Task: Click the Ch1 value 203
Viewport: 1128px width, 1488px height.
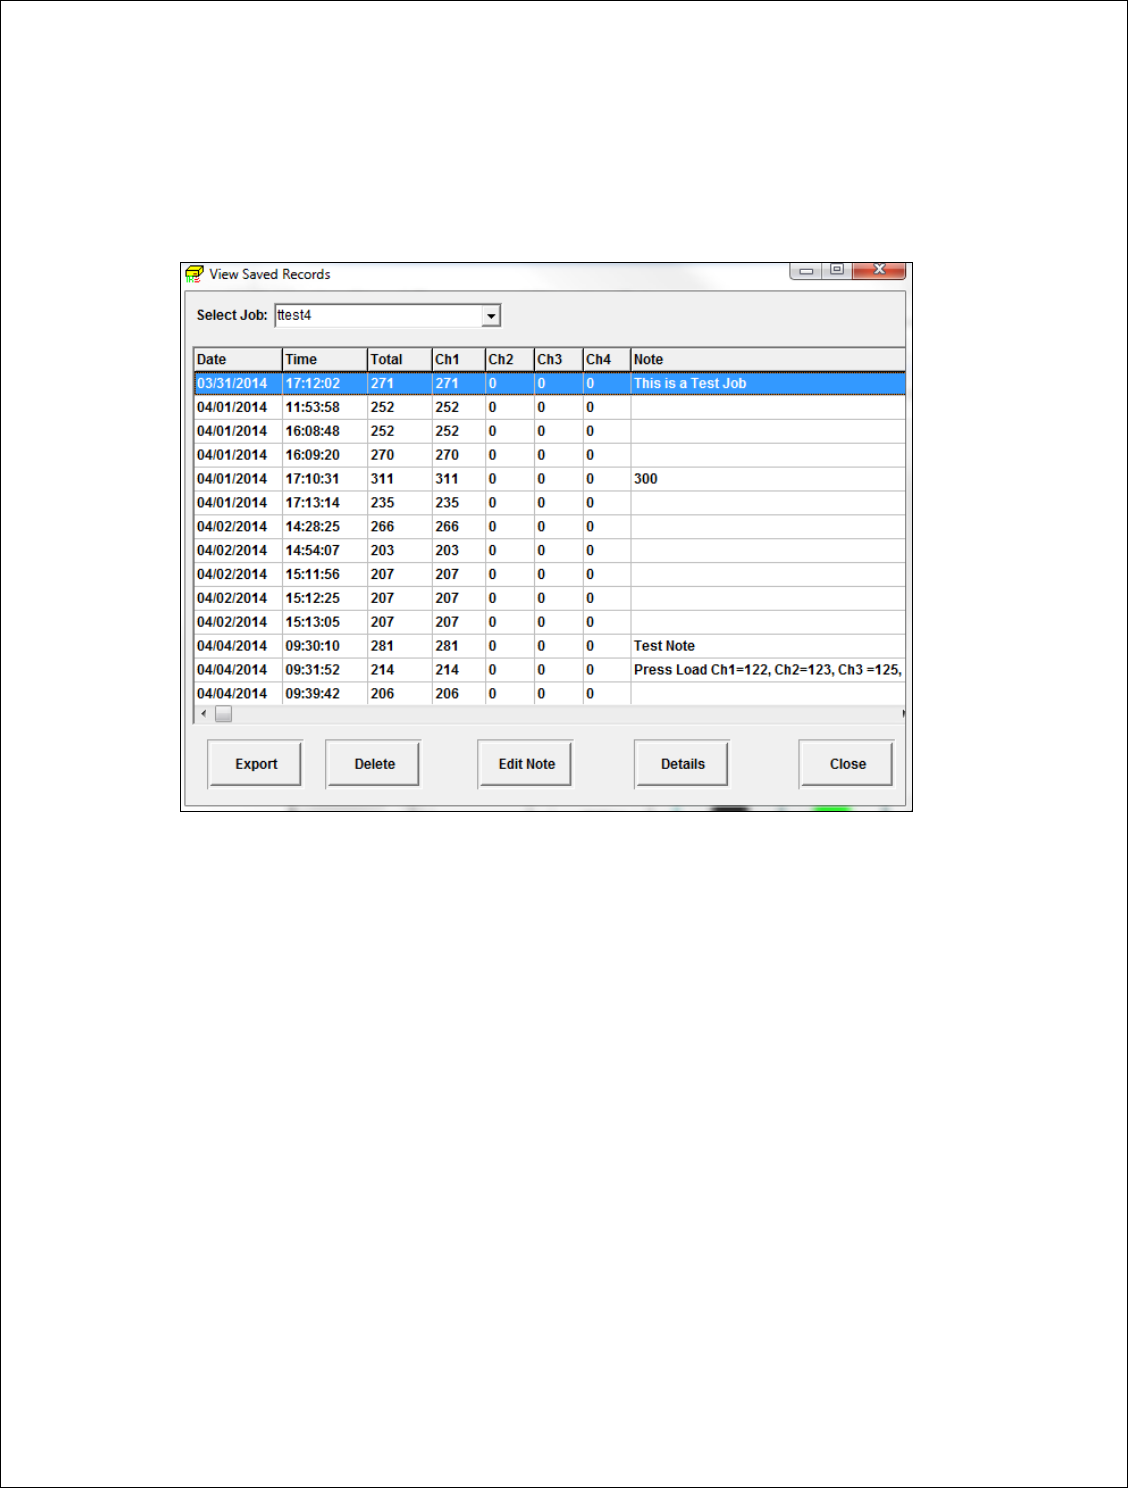Action: (x=447, y=551)
